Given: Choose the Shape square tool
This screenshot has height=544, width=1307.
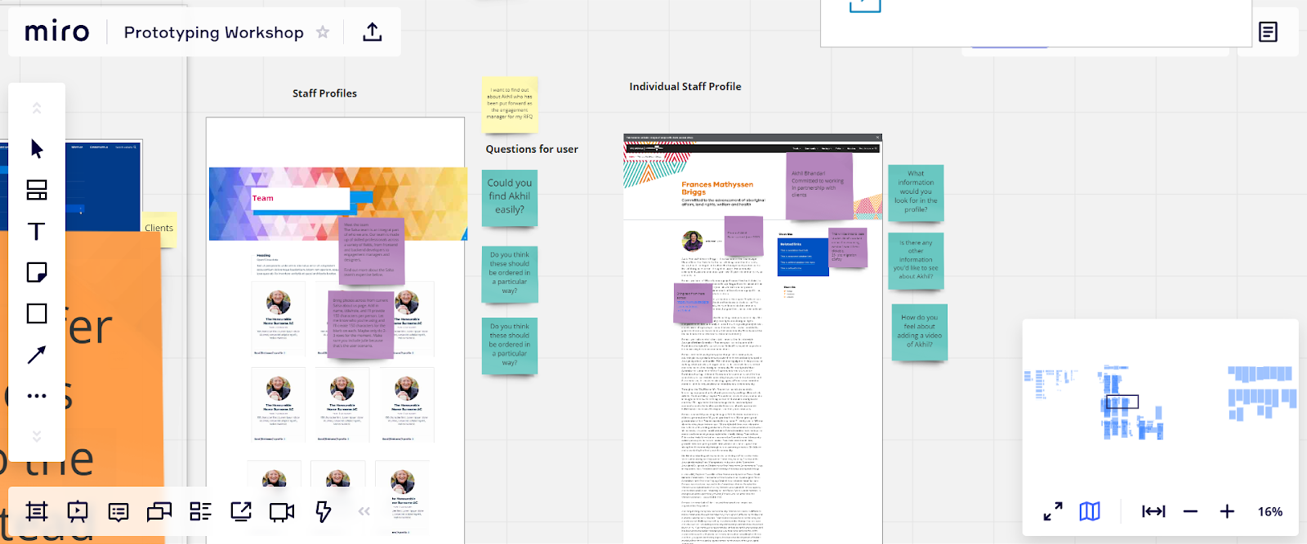Looking at the screenshot, I should coord(37,314).
